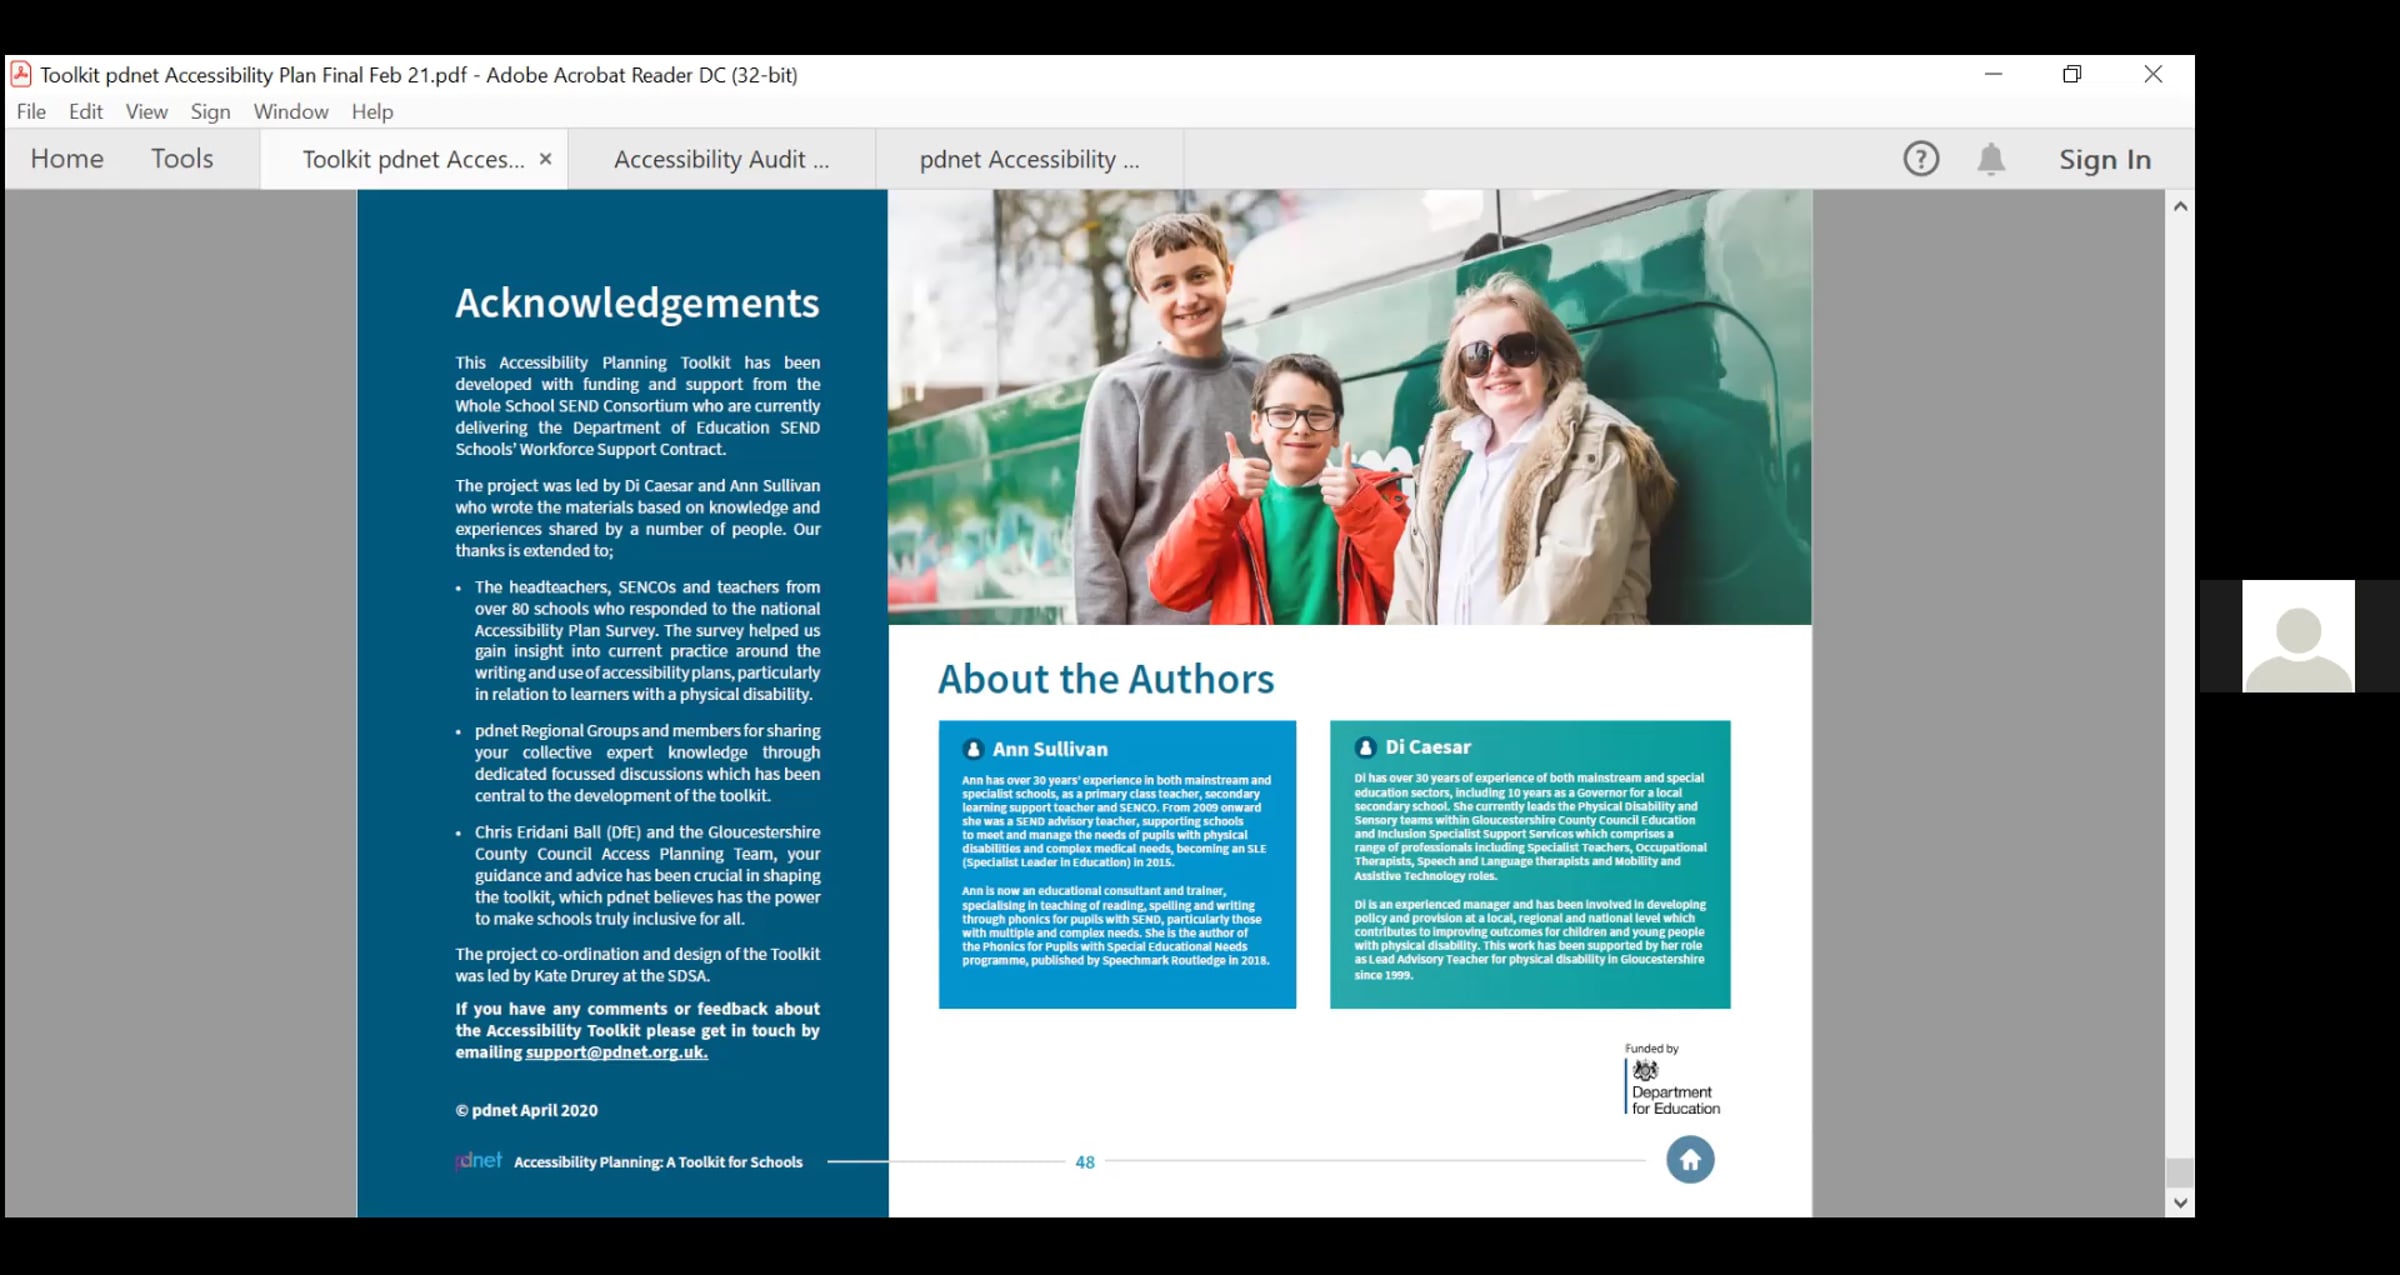The image size is (2400, 1275).
Task: Click the vertical scrollbar thumb
Action: [2180, 1172]
